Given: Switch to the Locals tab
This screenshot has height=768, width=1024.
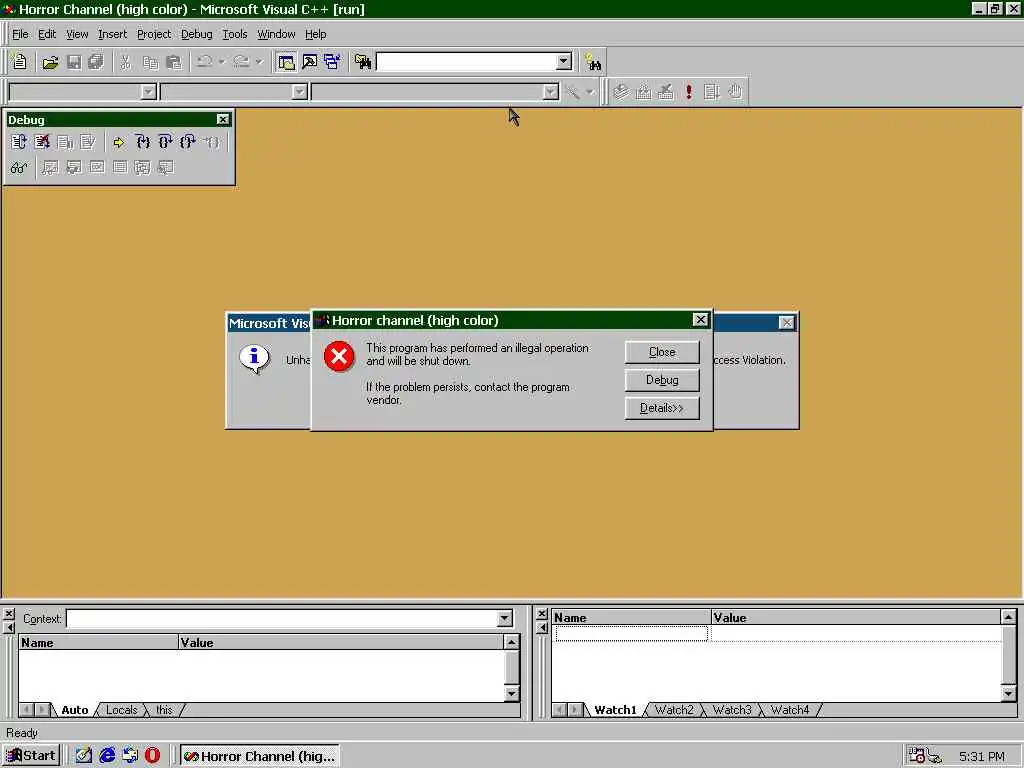Looking at the screenshot, I should [x=121, y=710].
